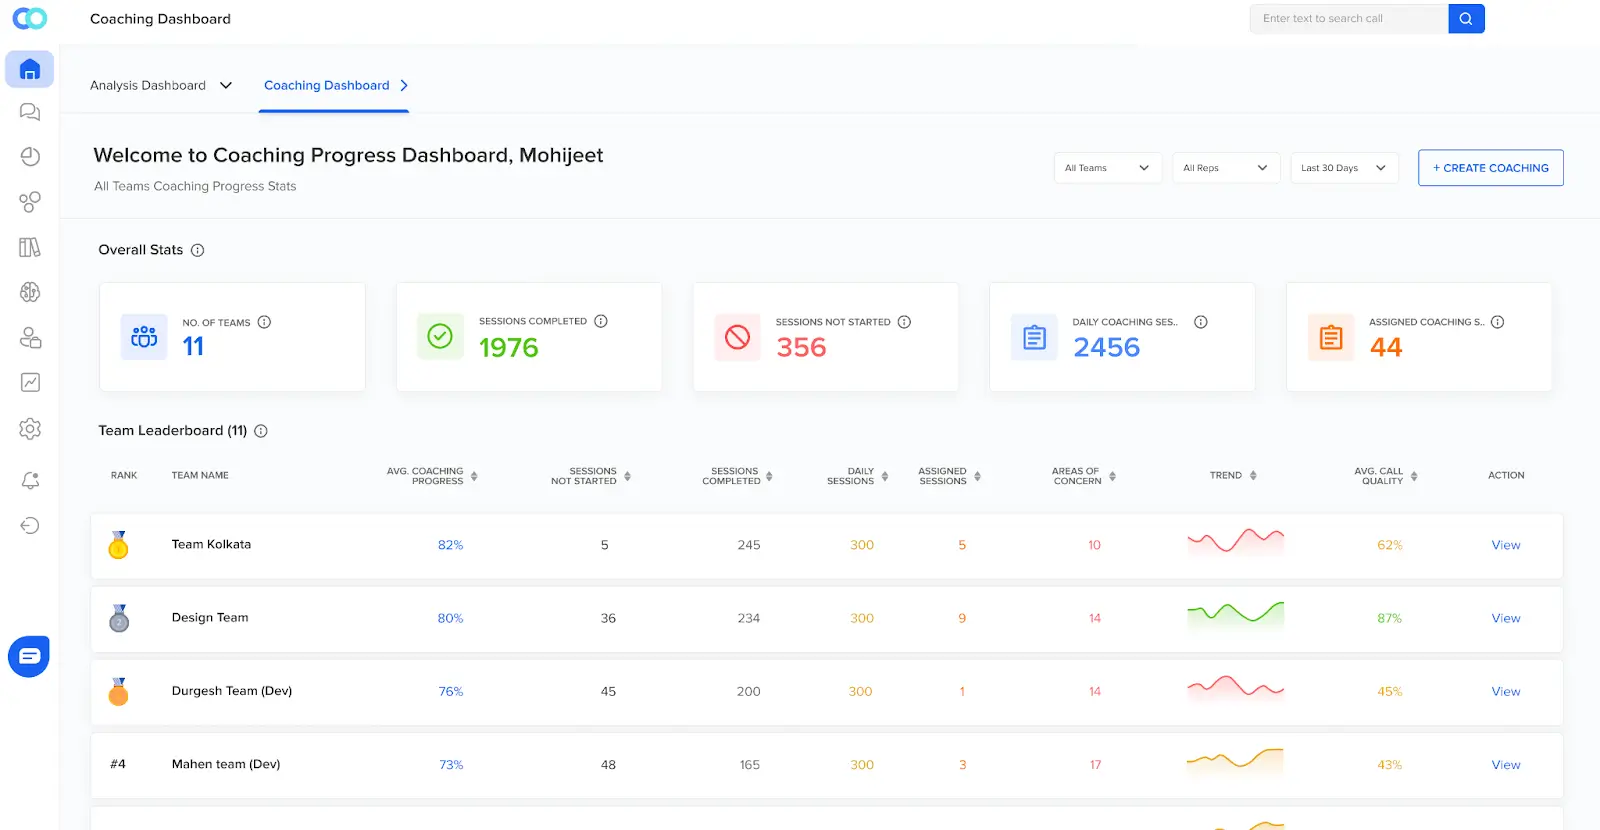
Task: Click the Coaching Dashboard tab chevron
Action: click(404, 86)
